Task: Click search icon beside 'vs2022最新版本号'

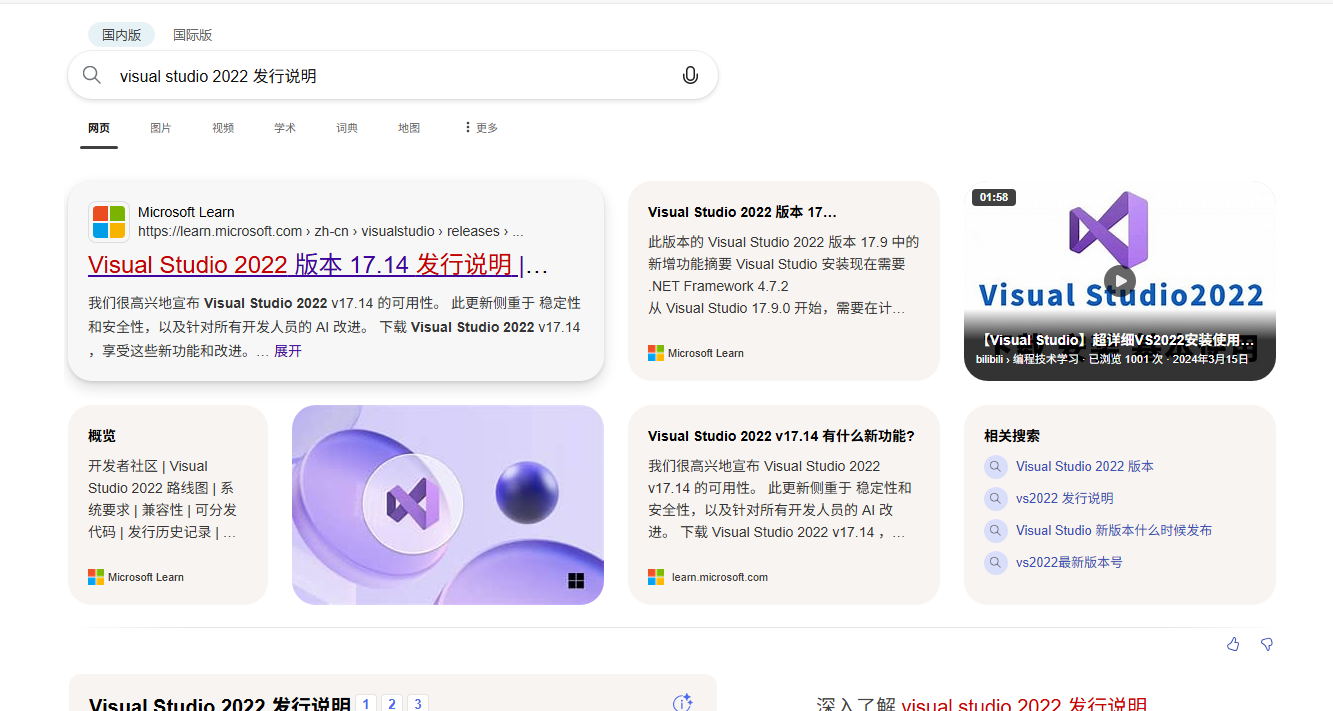Action: (x=995, y=562)
